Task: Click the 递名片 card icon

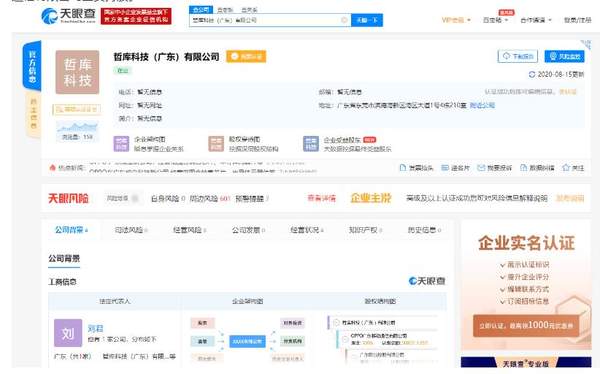Action: pyautogui.click(x=445, y=168)
